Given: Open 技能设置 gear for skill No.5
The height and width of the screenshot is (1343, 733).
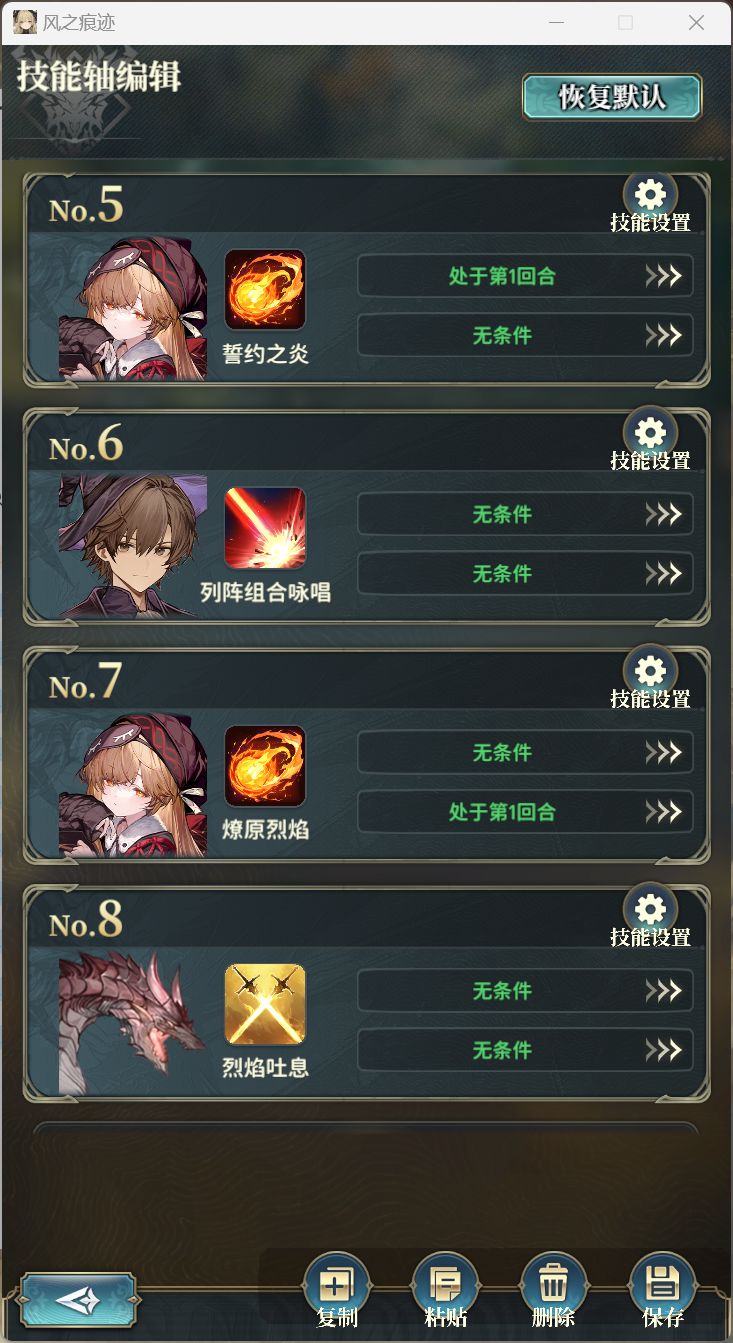Looking at the screenshot, I should coord(651,194).
